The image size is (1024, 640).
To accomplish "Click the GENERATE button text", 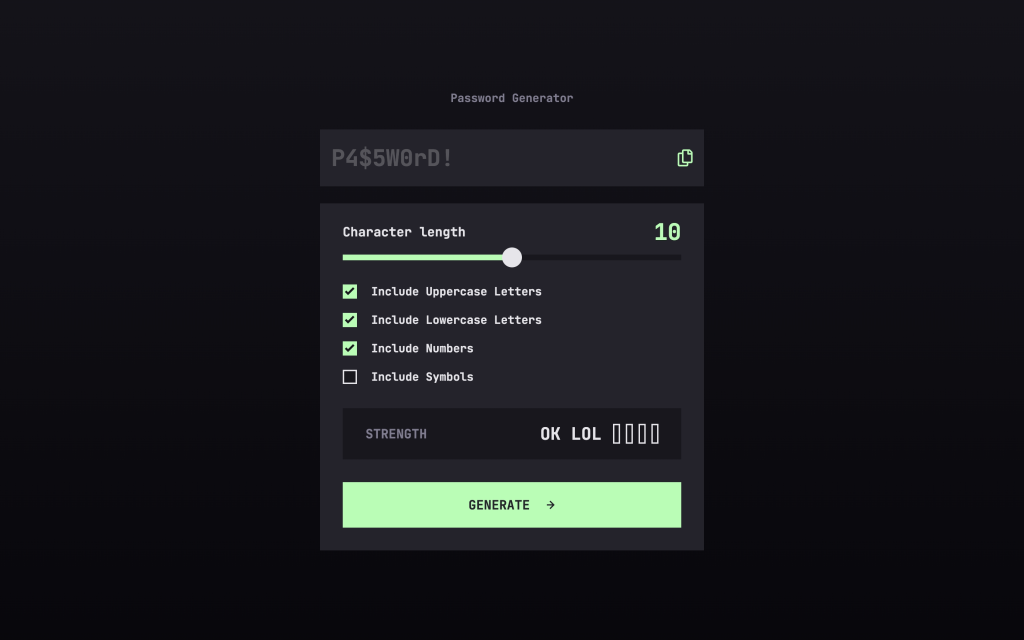I will coord(499,505).
